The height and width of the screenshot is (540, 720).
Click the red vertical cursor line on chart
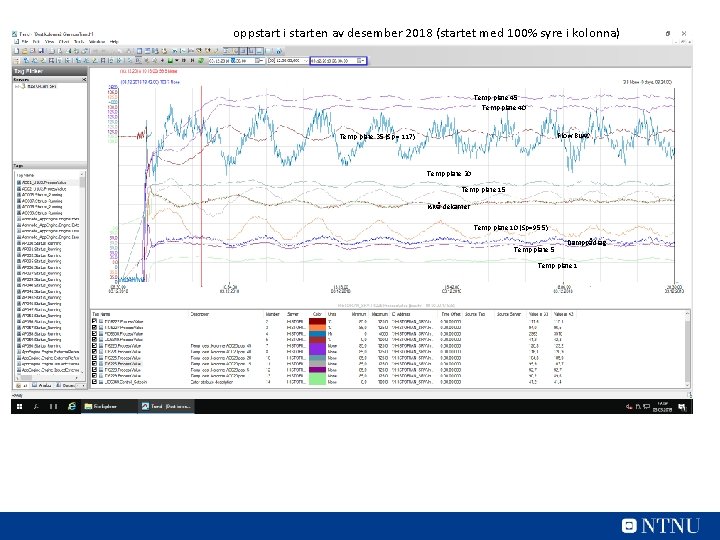tap(201, 186)
